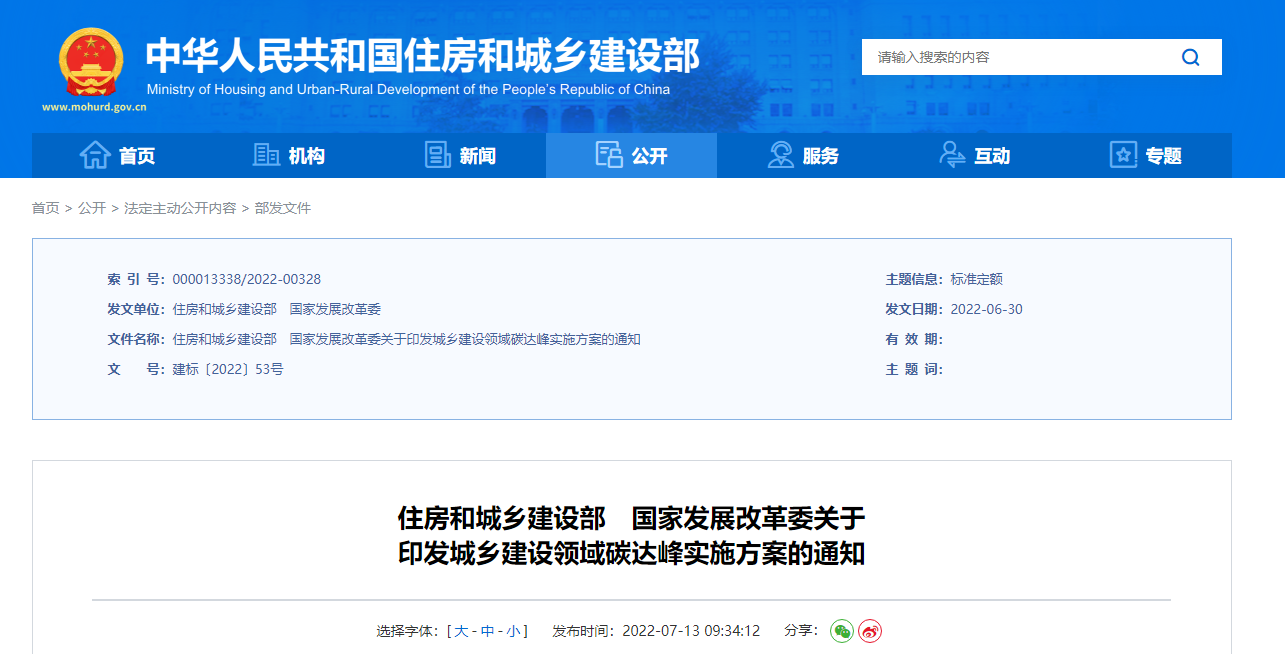Set font size to 大
Image resolution: width=1285 pixels, height=654 pixels.
click(461, 631)
